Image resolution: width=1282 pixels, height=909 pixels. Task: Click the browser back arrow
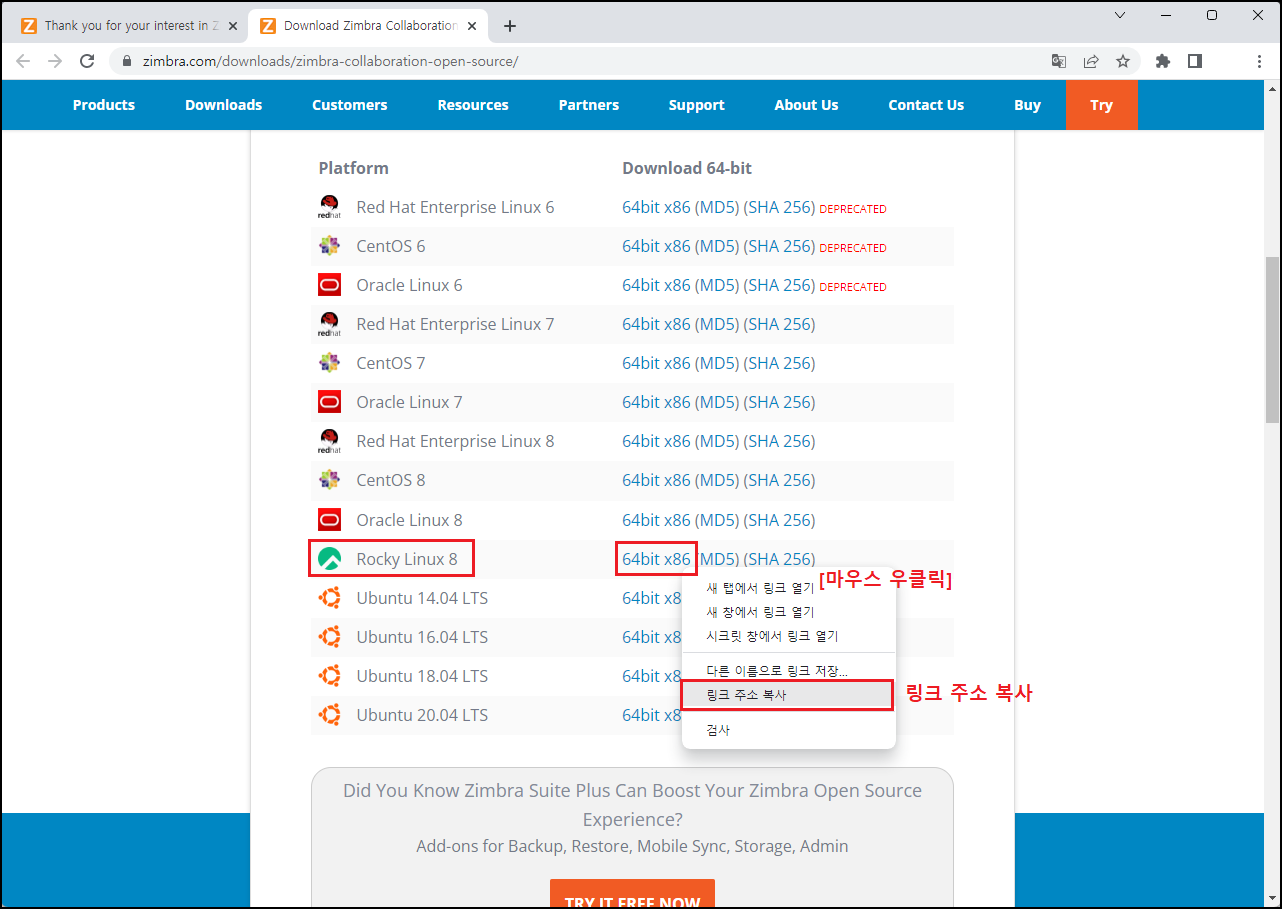tap(23, 61)
